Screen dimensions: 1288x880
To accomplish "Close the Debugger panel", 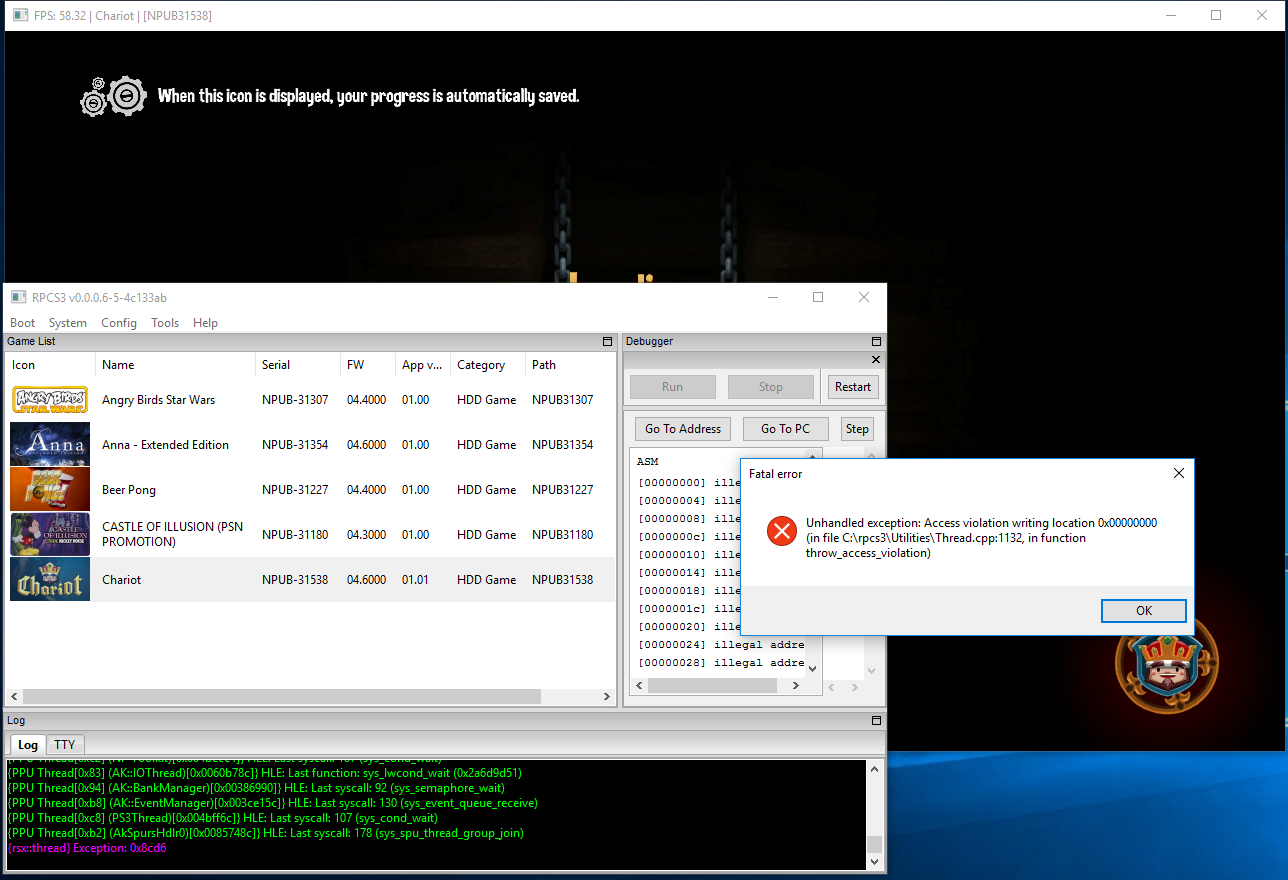I will [x=877, y=360].
